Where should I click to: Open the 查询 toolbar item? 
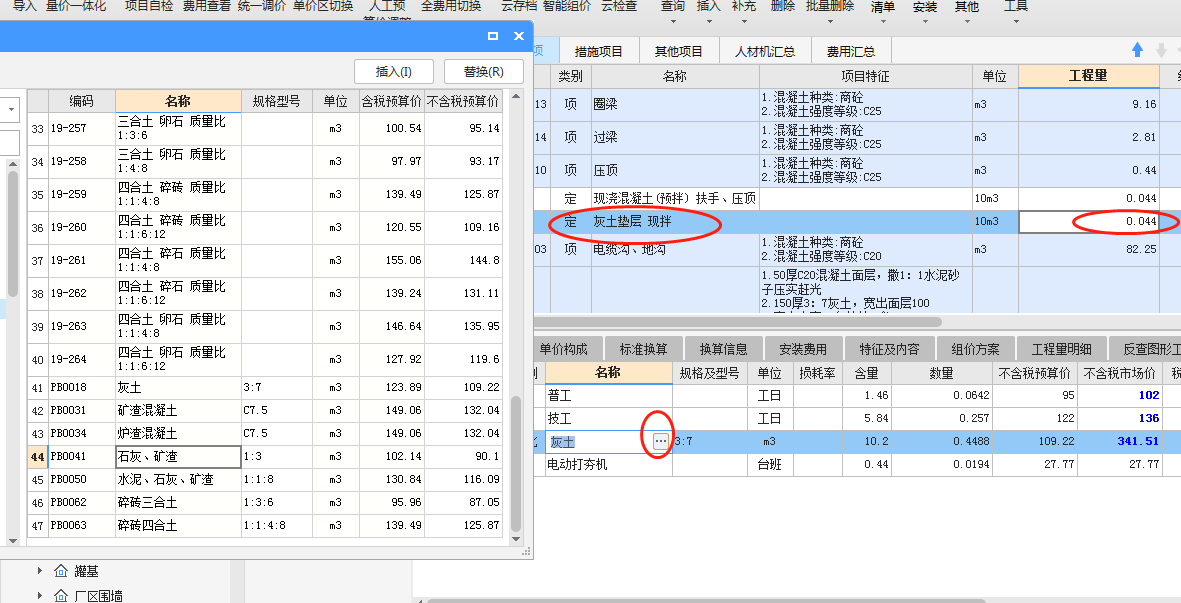click(673, 7)
